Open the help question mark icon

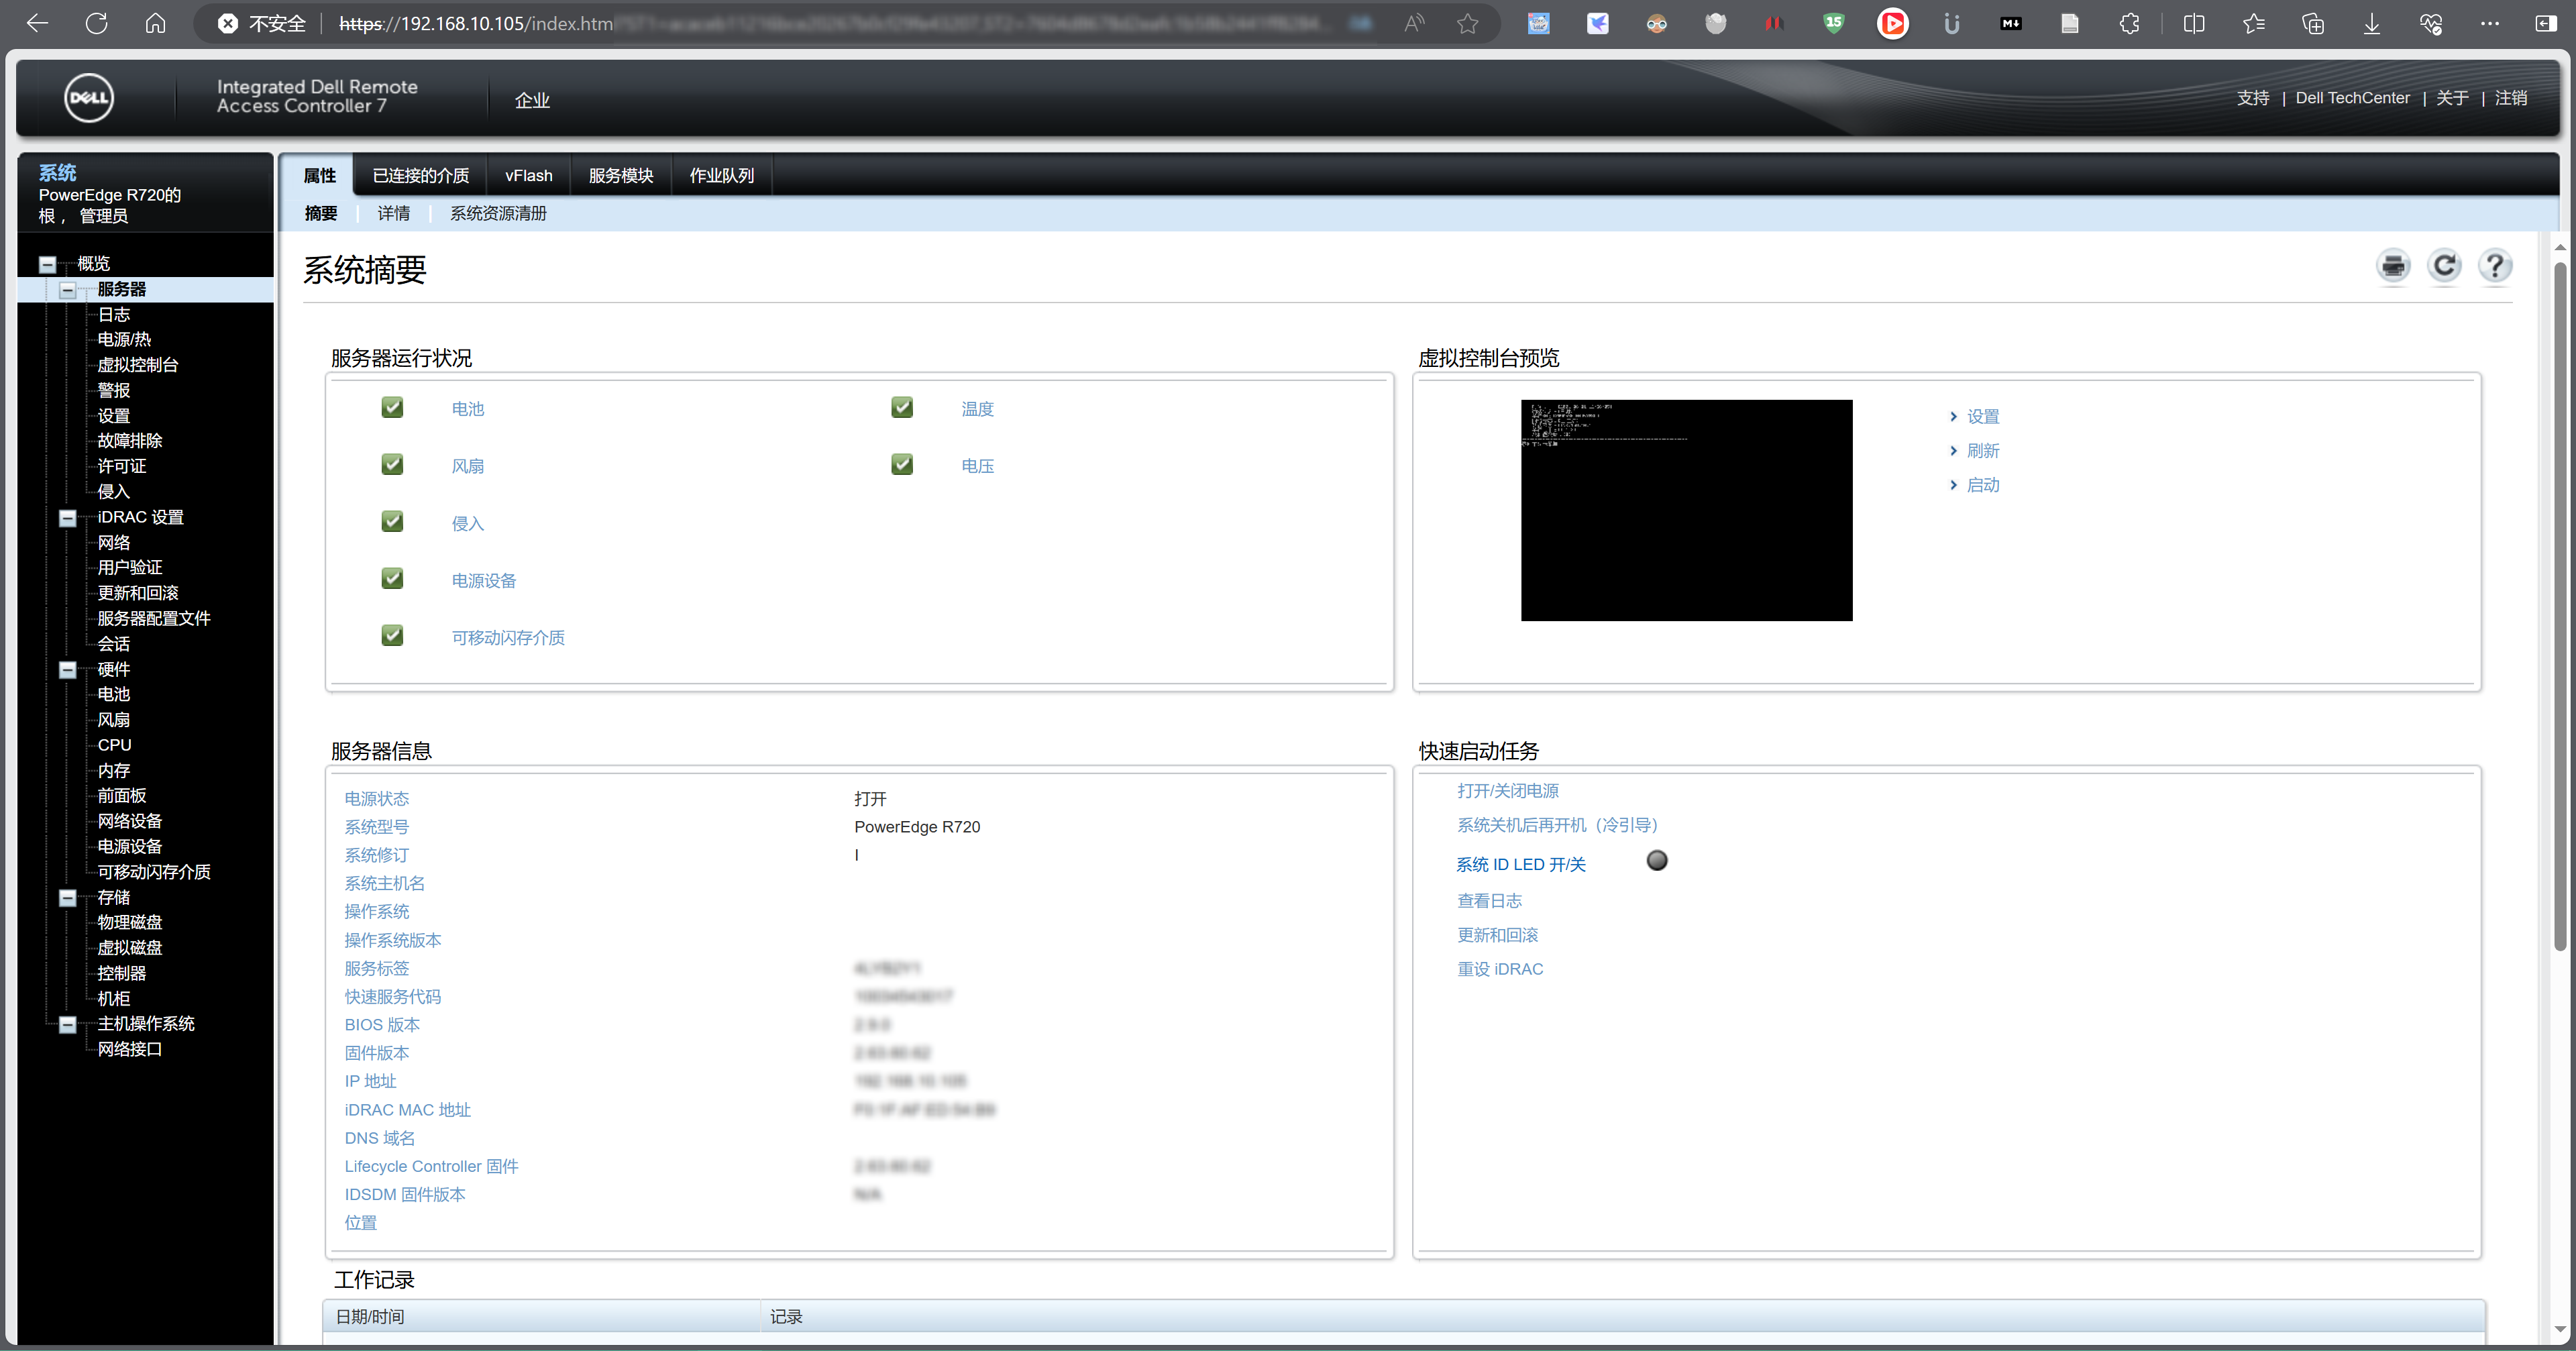click(2495, 266)
